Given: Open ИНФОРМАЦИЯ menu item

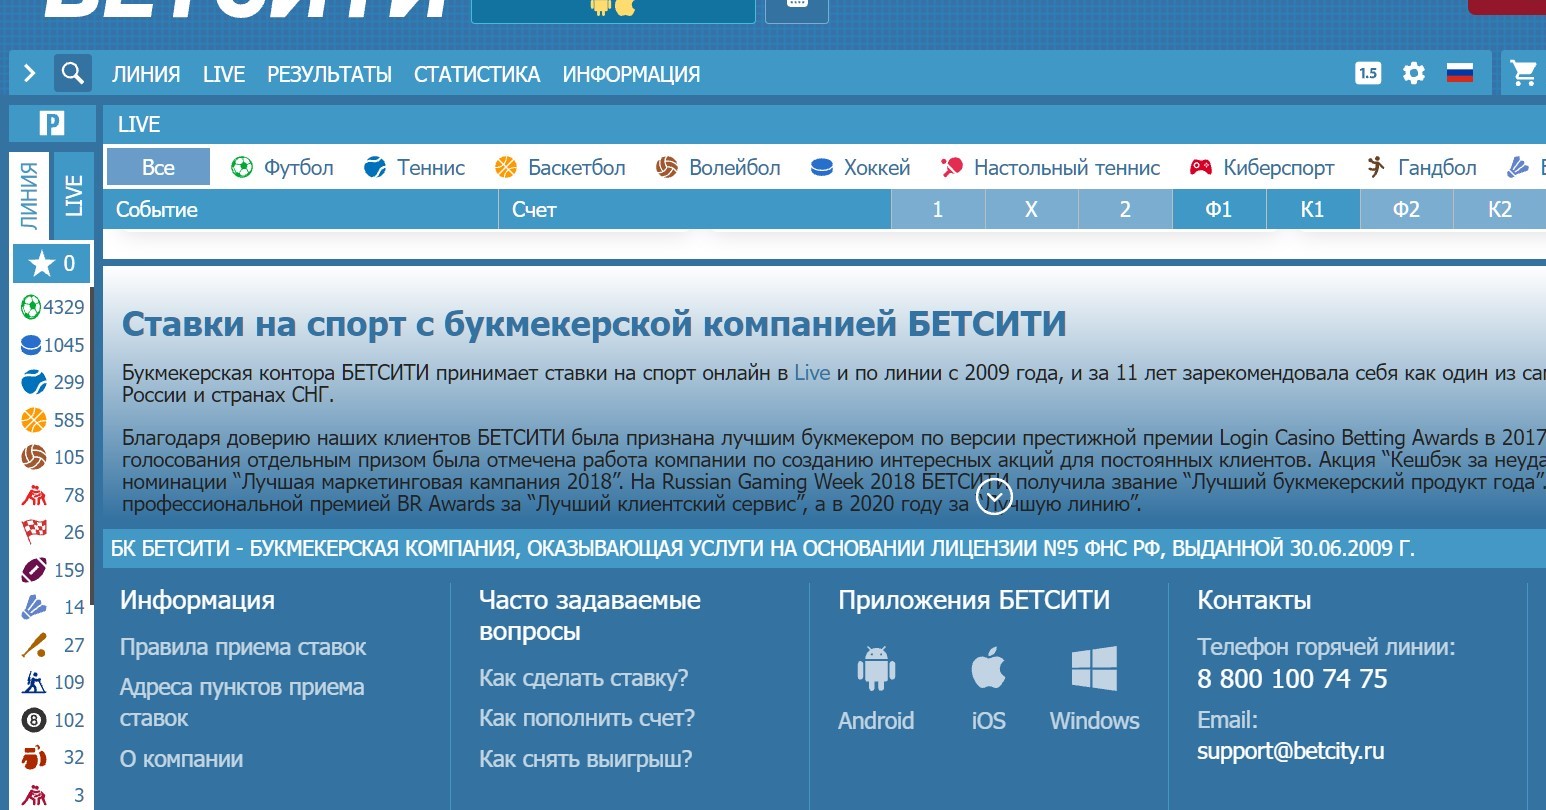Looking at the screenshot, I should [631, 74].
